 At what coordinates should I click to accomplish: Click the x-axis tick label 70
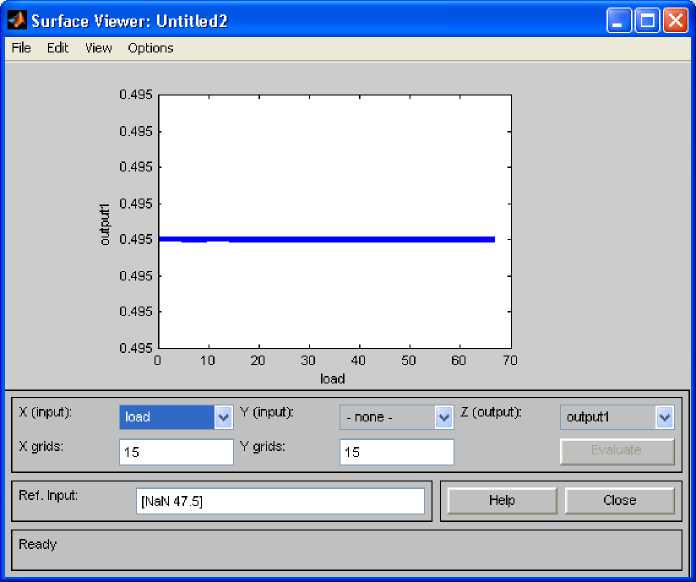tap(510, 360)
